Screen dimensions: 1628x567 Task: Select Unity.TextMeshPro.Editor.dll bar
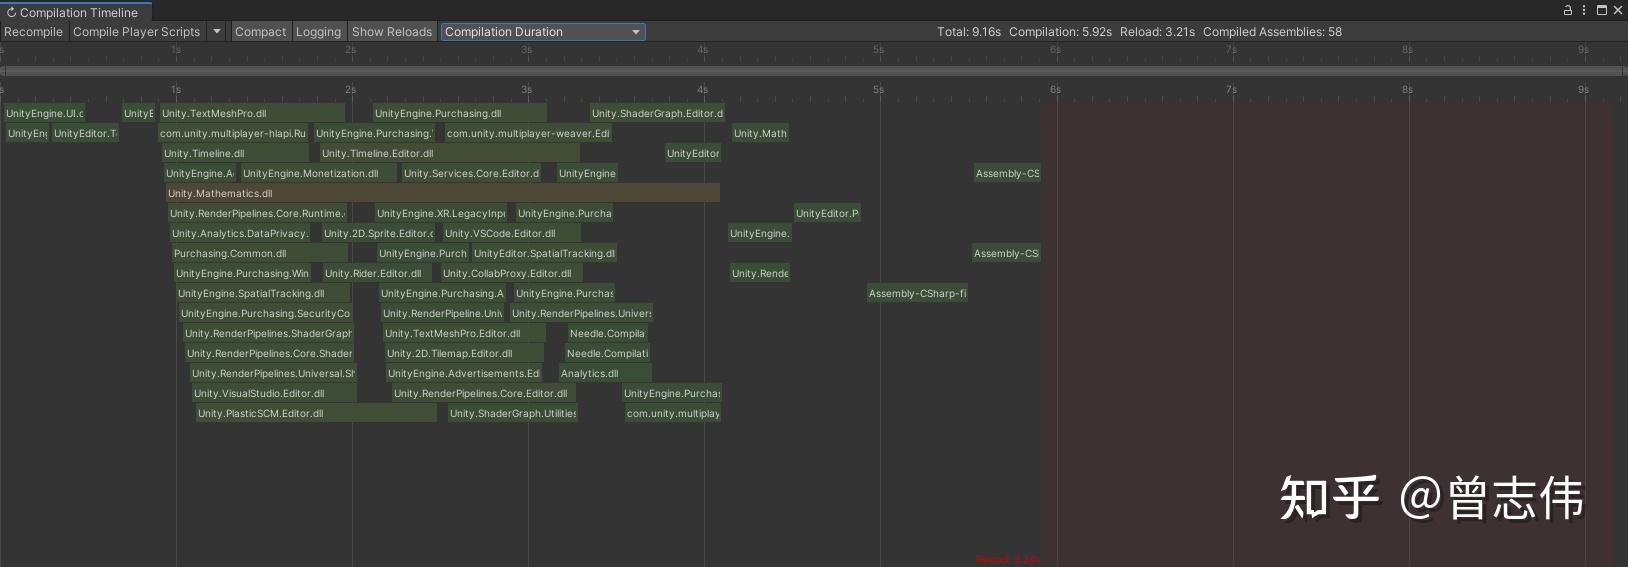tap(464, 333)
